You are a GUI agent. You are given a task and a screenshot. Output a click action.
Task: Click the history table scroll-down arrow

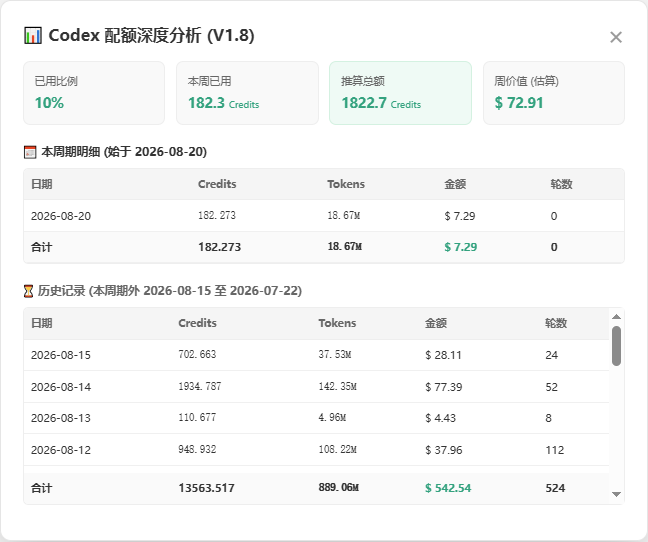coord(616,494)
